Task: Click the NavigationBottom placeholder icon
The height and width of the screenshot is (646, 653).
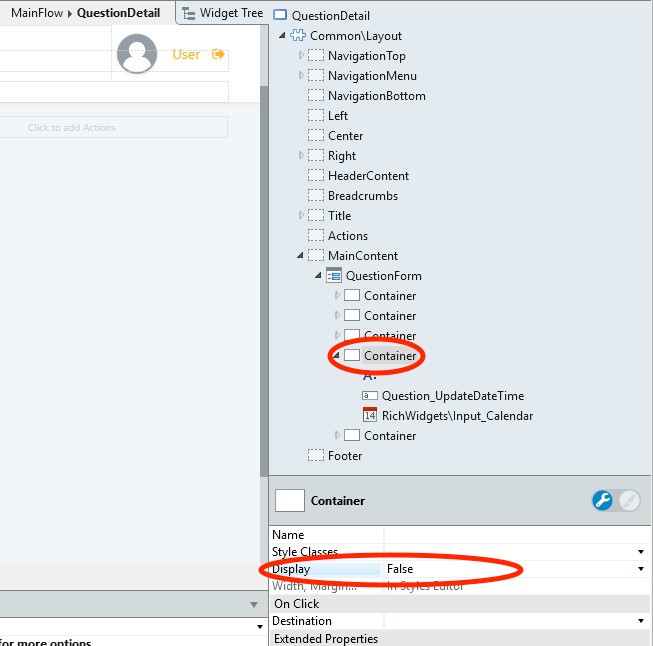Action: (316, 95)
